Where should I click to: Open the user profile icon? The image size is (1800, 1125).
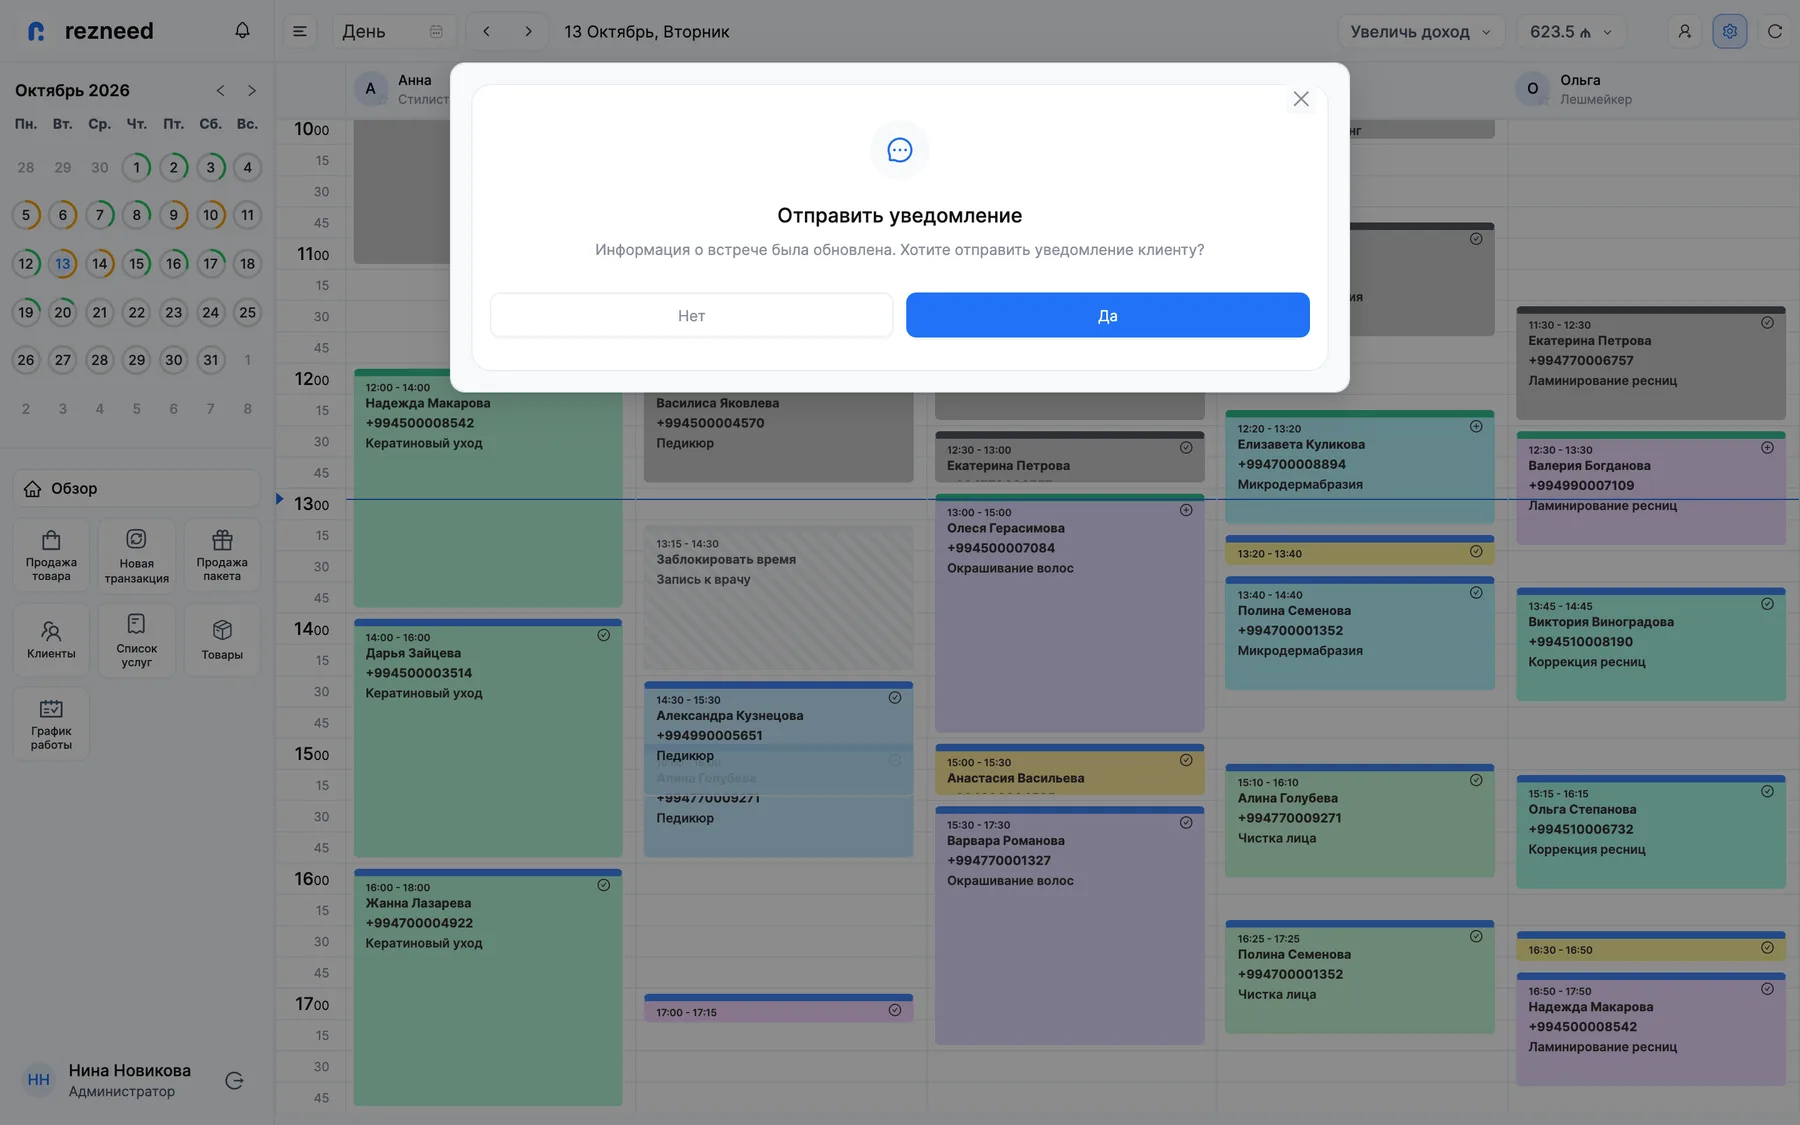pyautogui.click(x=1684, y=31)
